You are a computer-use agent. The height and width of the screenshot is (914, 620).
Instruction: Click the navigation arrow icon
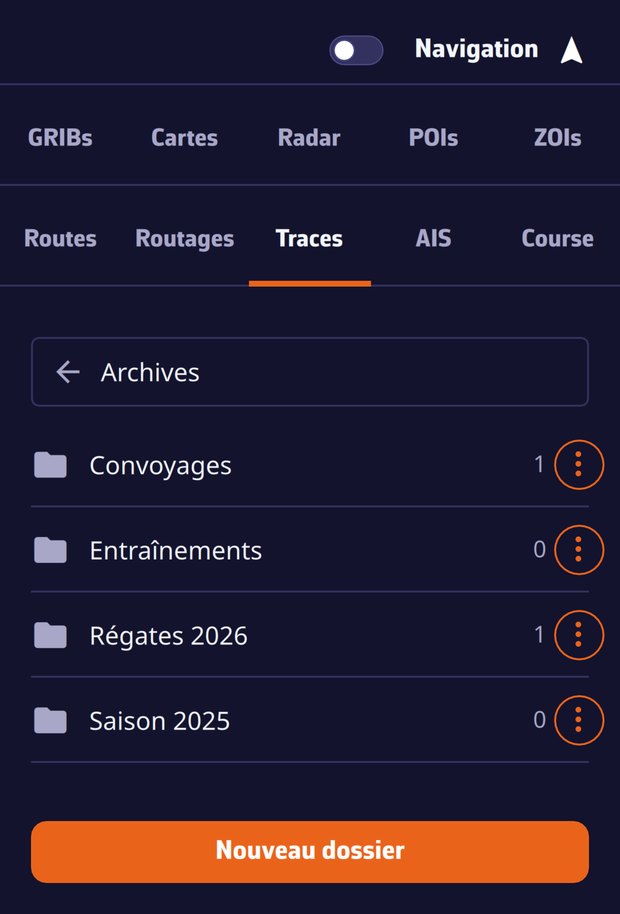(x=571, y=50)
